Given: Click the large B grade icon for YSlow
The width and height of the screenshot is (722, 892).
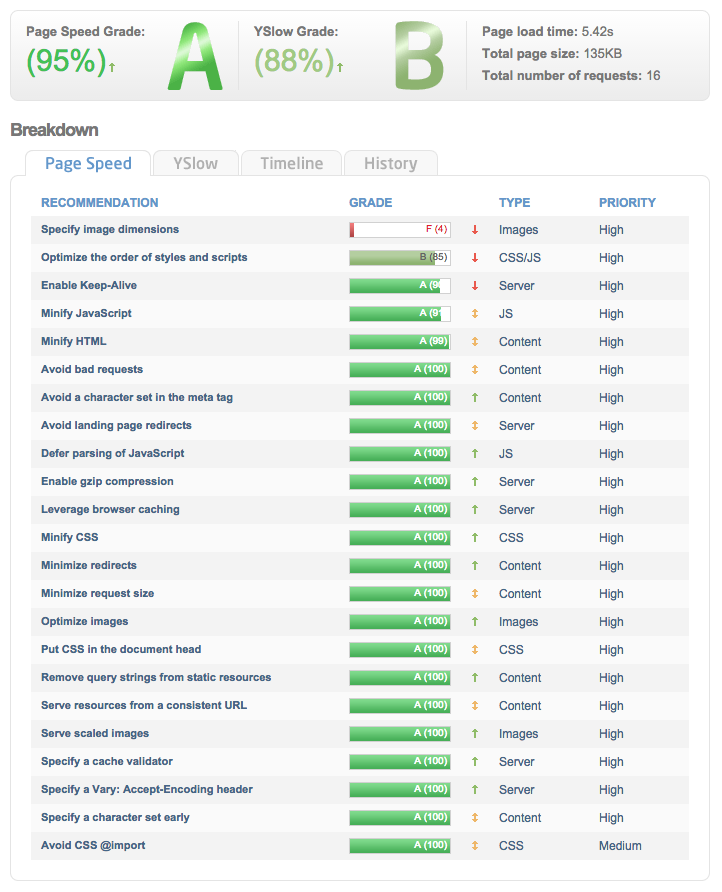Looking at the screenshot, I should [x=418, y=58].
